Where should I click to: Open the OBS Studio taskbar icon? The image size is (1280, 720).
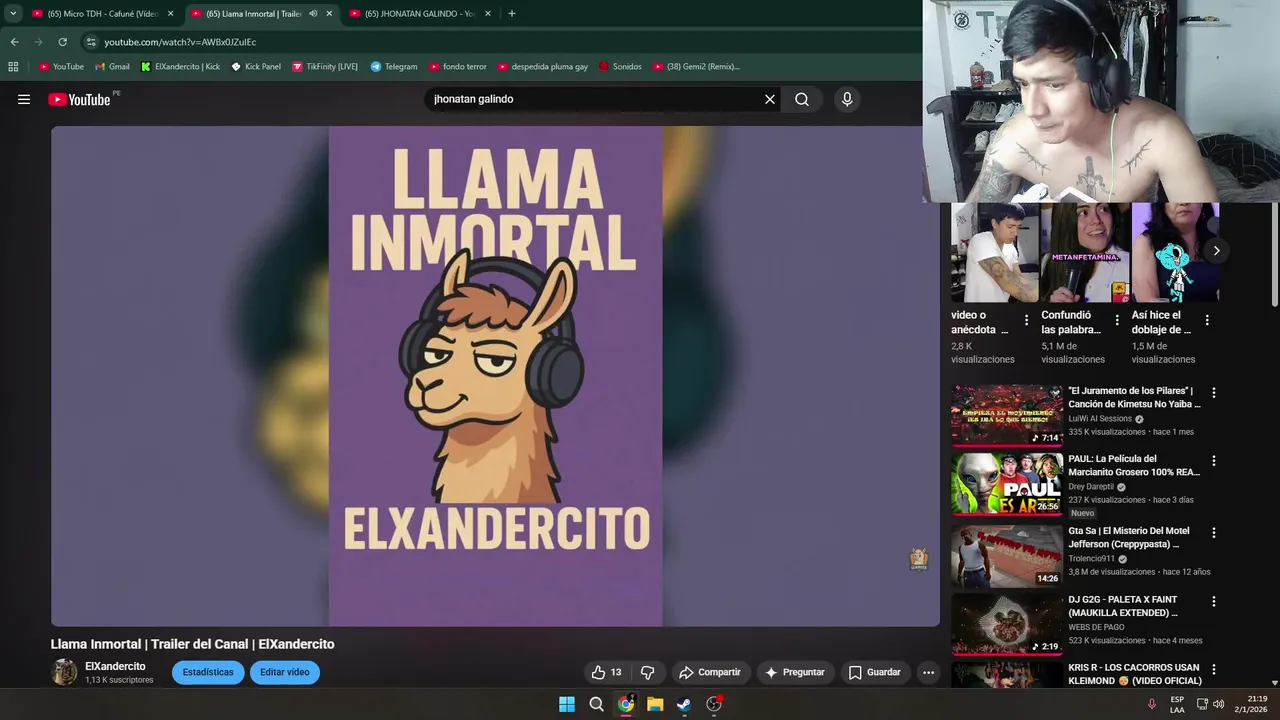(714, 704)
